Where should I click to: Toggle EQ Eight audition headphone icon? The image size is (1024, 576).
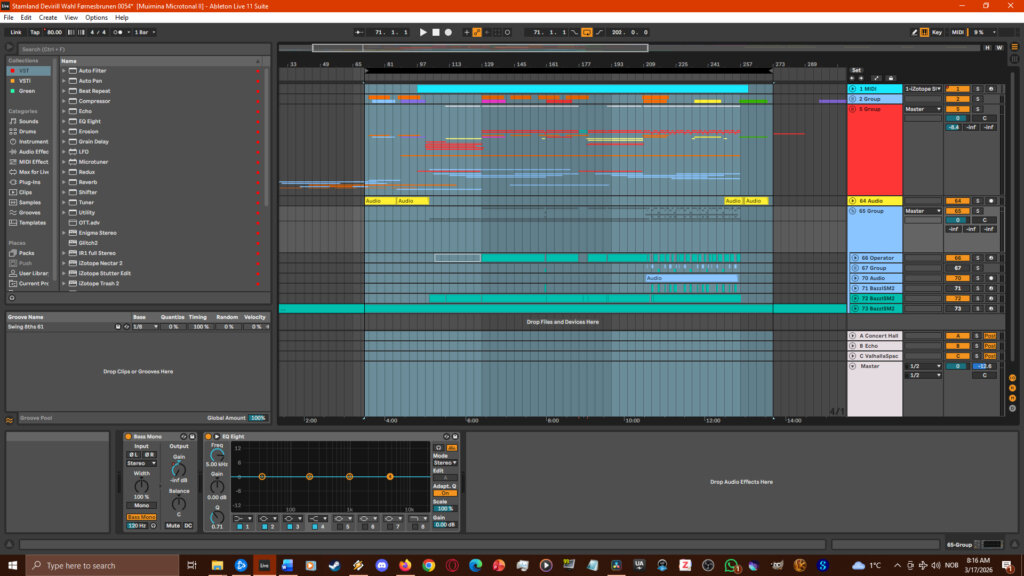[439, 448]
